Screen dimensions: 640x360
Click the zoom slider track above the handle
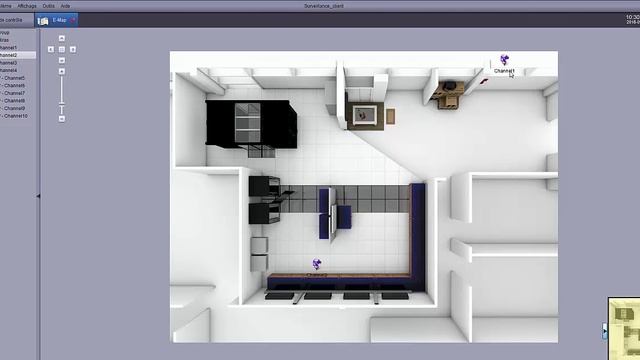click(x=62, y=89)
